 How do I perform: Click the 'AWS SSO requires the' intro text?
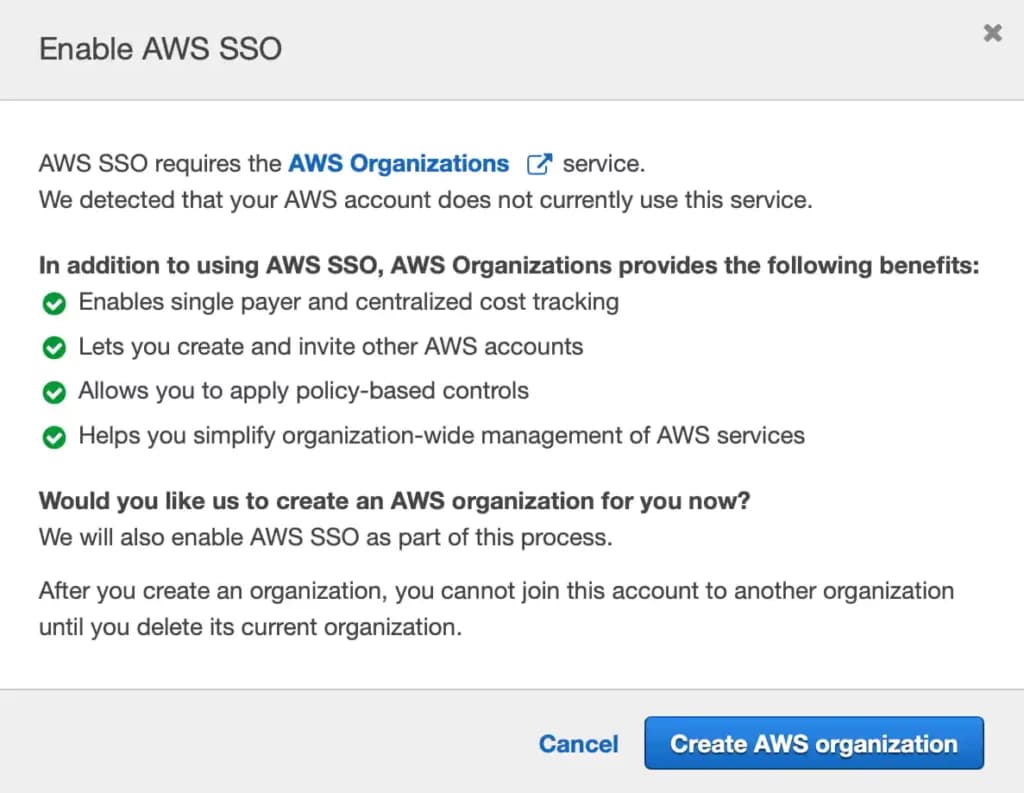pyautogui.click(x=160, y=164)
